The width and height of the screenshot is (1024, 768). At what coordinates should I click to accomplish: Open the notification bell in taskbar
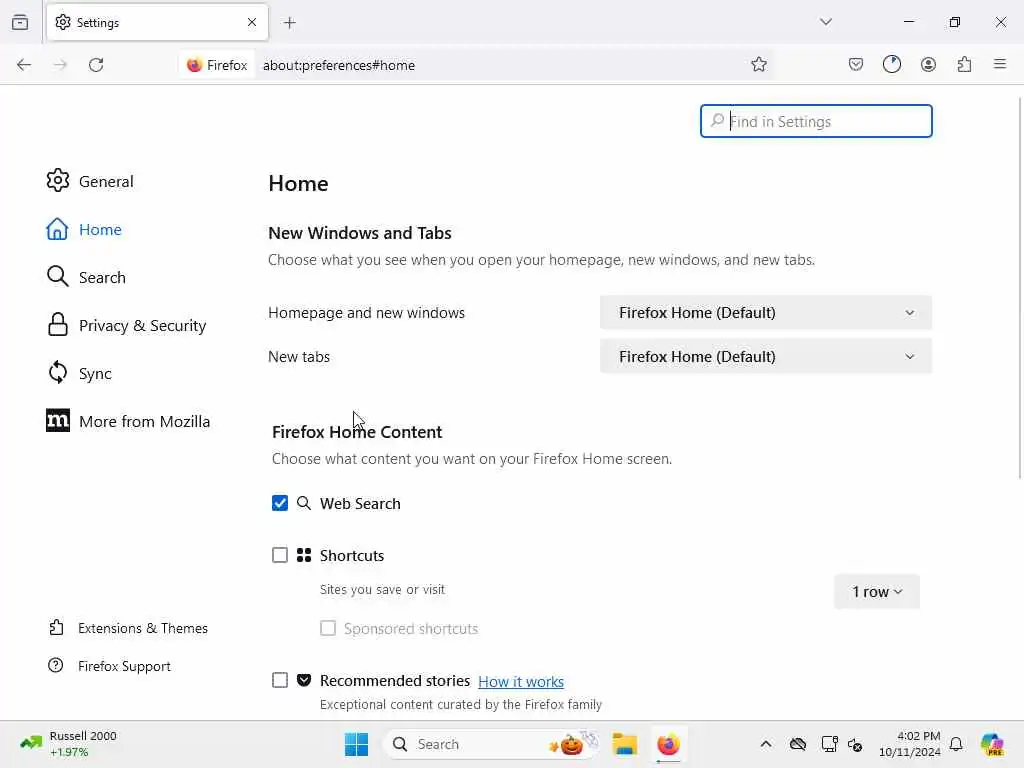tap(956, 744)
